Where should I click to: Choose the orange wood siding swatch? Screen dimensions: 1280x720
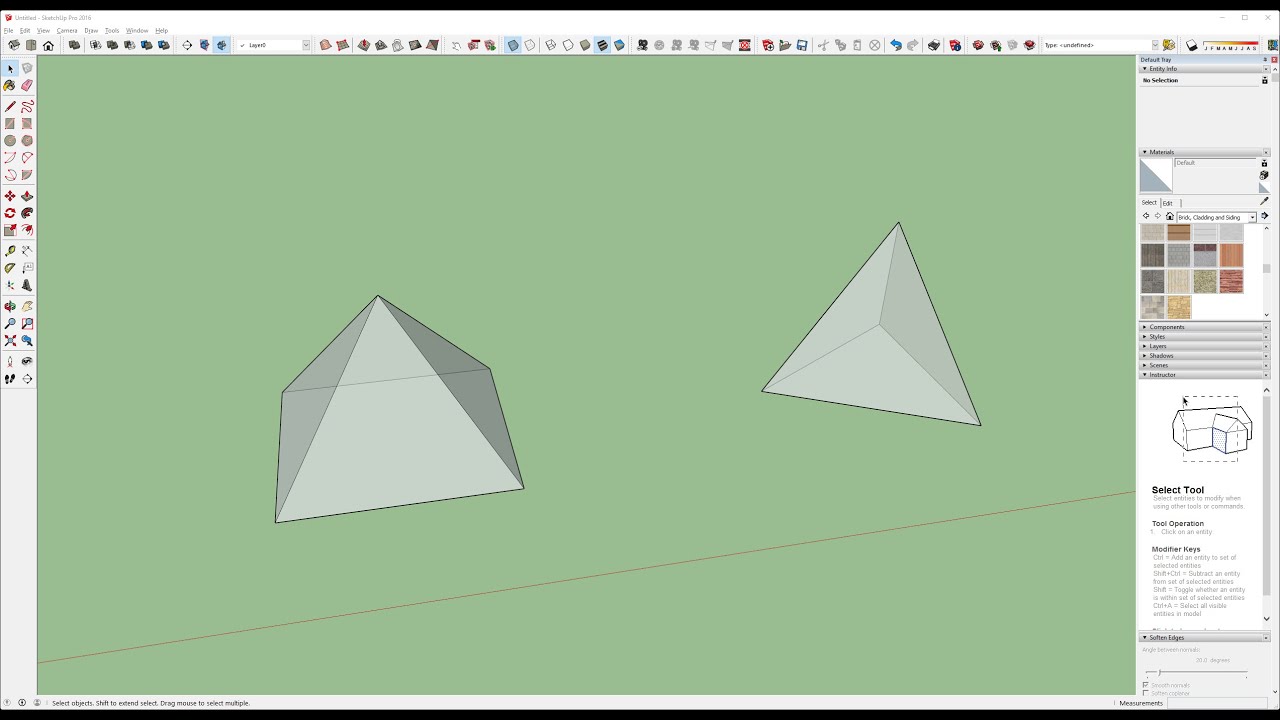point(1231,256)
